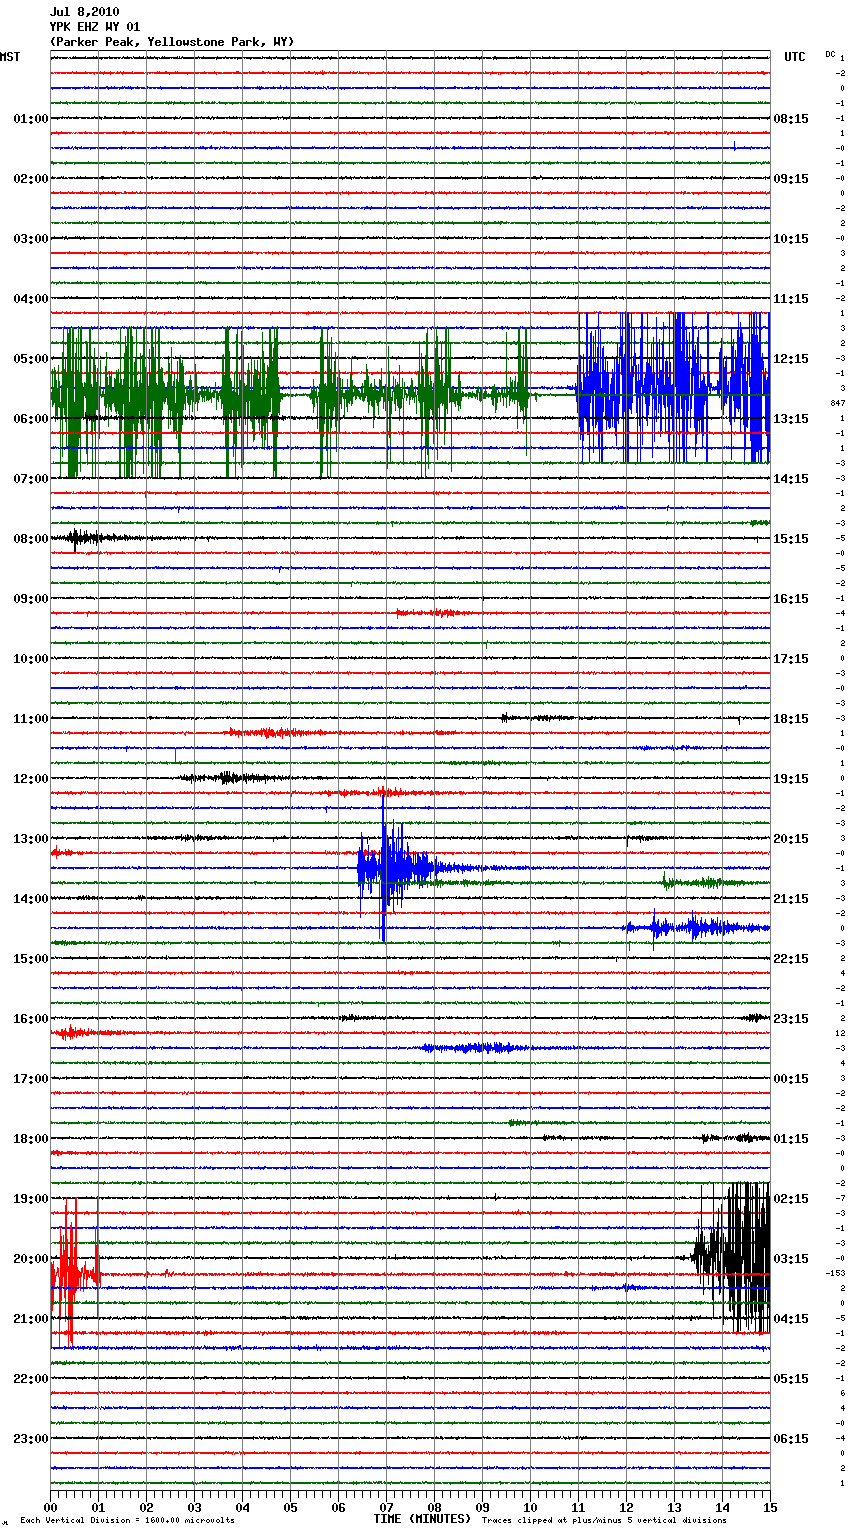Click the 03 minute axis tick label
The image size is (850, 1534).
pos(194,1507)
